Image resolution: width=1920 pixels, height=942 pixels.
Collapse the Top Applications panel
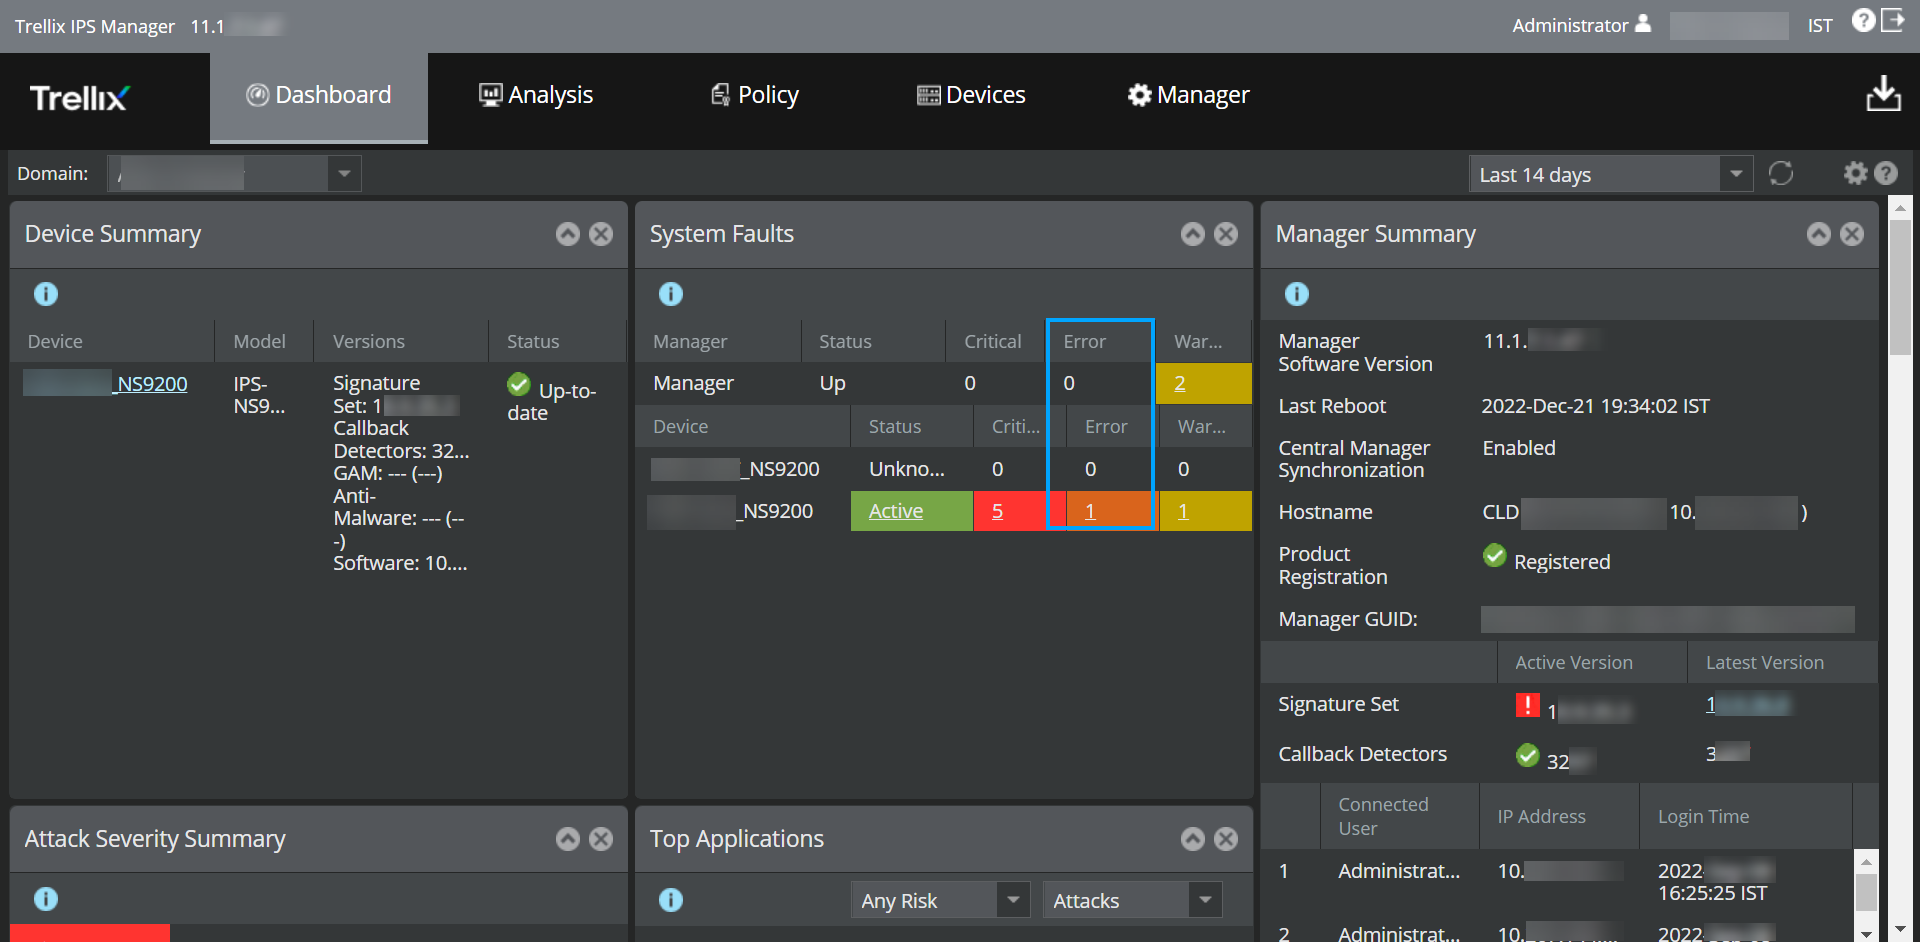[x=1193, y=839]
